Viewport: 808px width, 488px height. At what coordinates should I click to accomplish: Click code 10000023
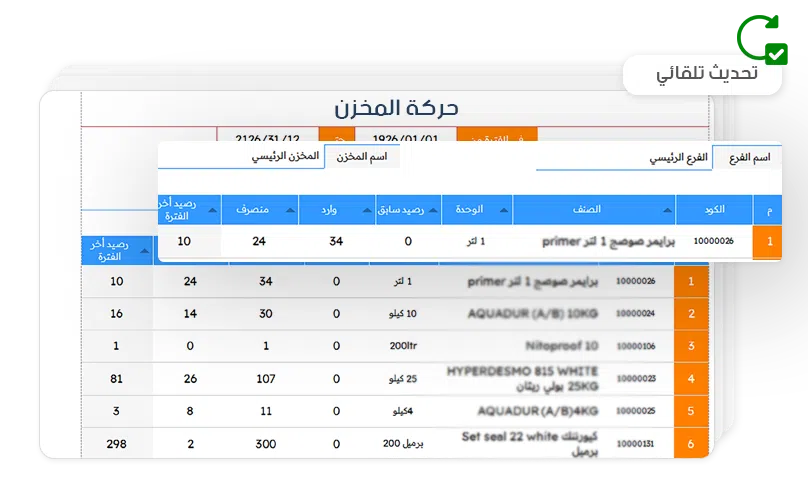(x=635, y=379)
